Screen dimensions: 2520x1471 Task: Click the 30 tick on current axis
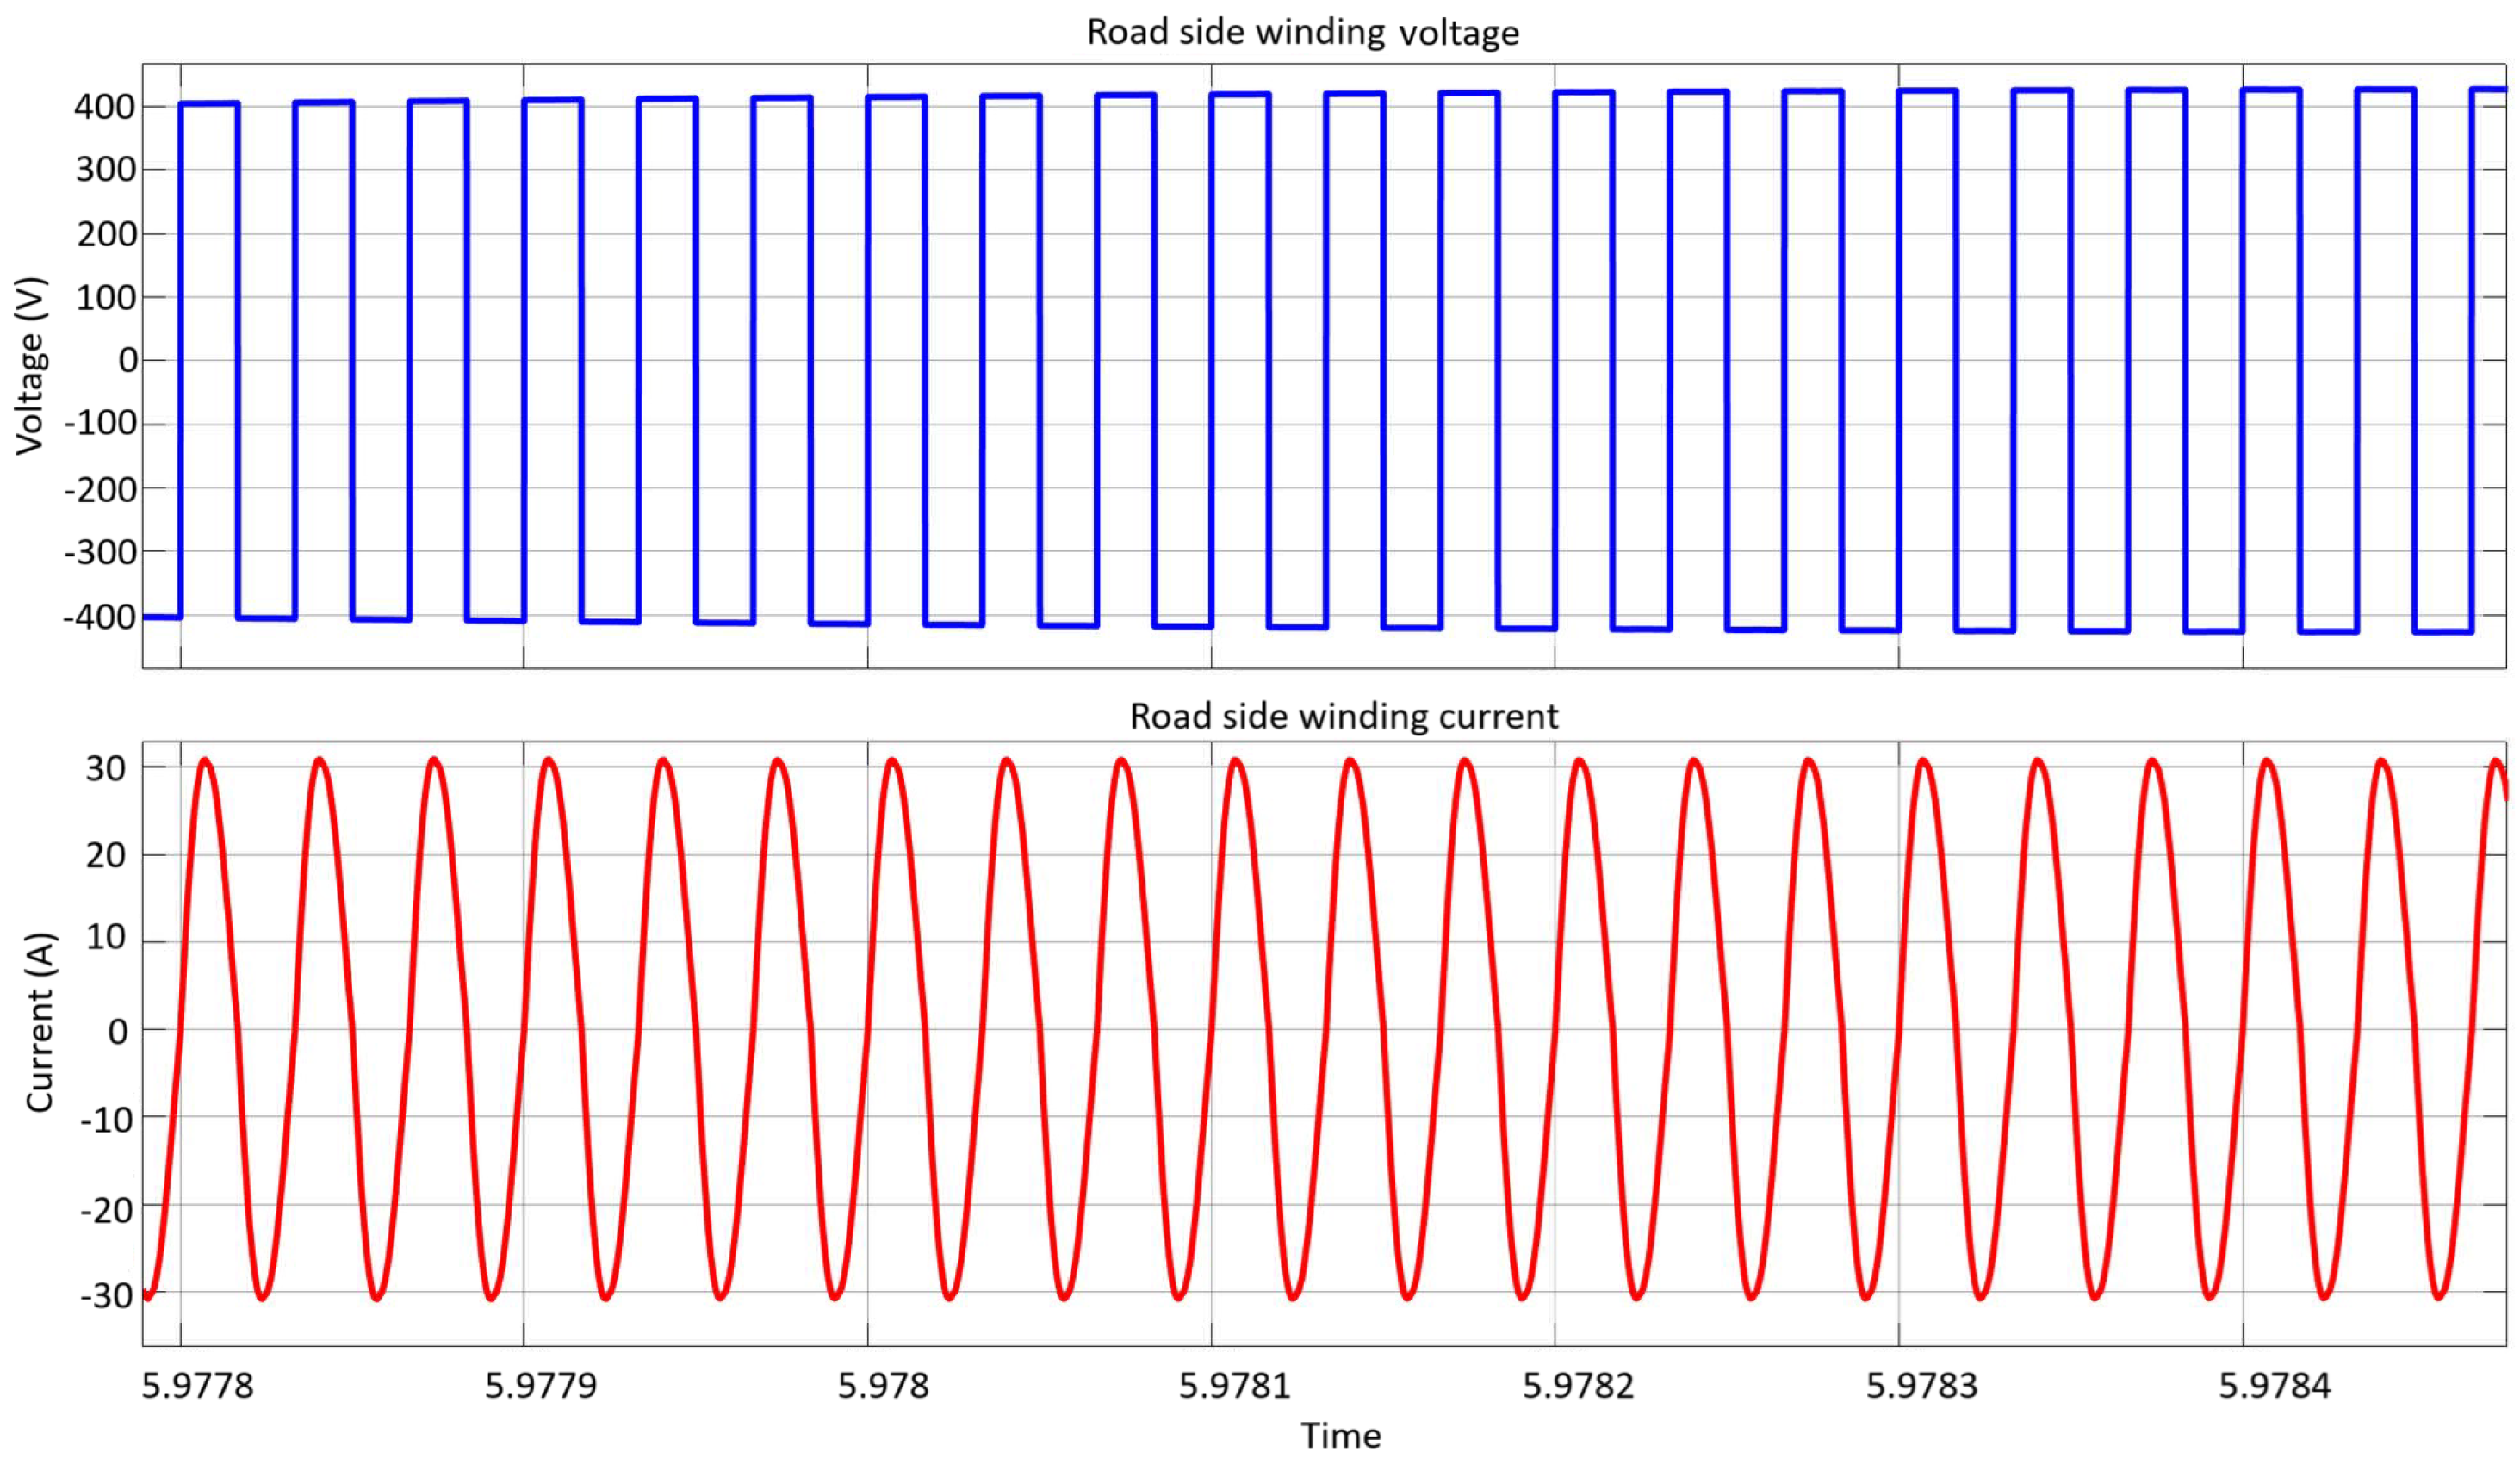tap(106, 769)
